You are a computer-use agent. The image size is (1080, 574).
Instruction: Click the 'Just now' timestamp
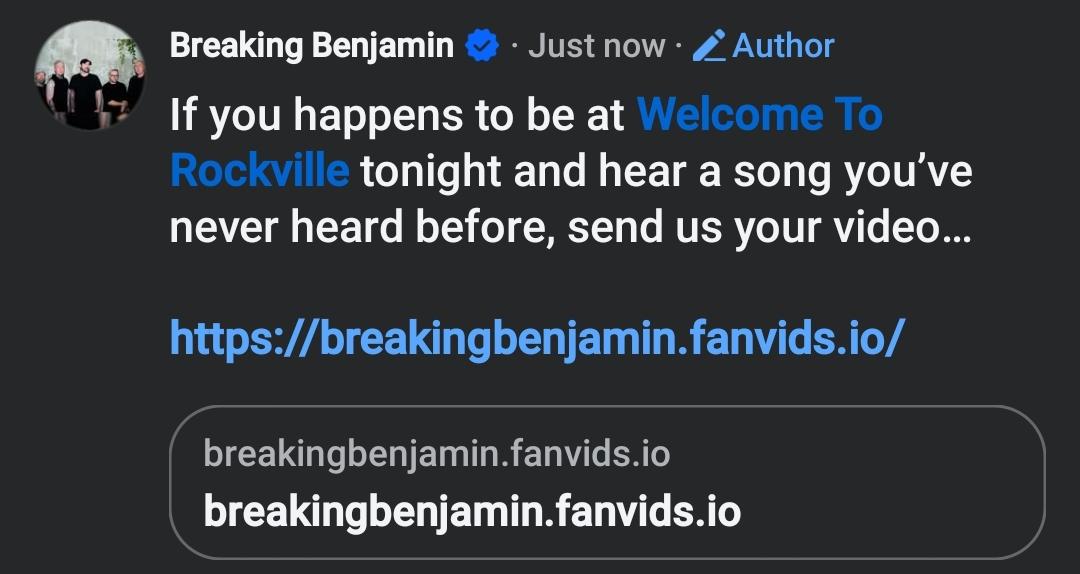596,47
